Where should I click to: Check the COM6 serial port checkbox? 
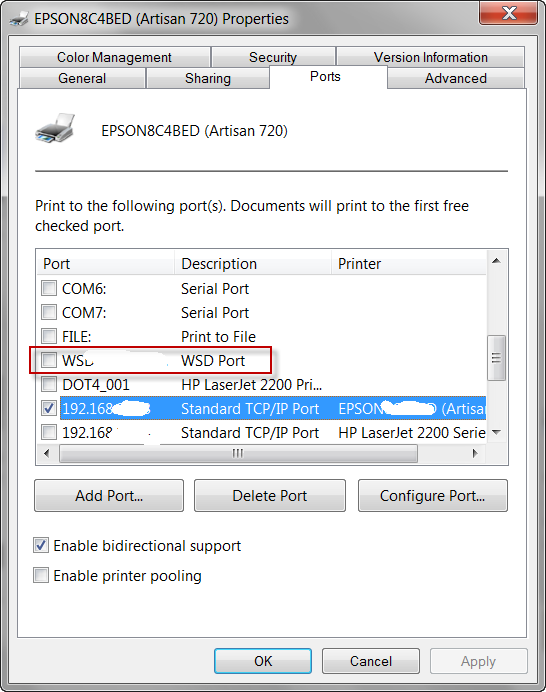coord(49,288)
